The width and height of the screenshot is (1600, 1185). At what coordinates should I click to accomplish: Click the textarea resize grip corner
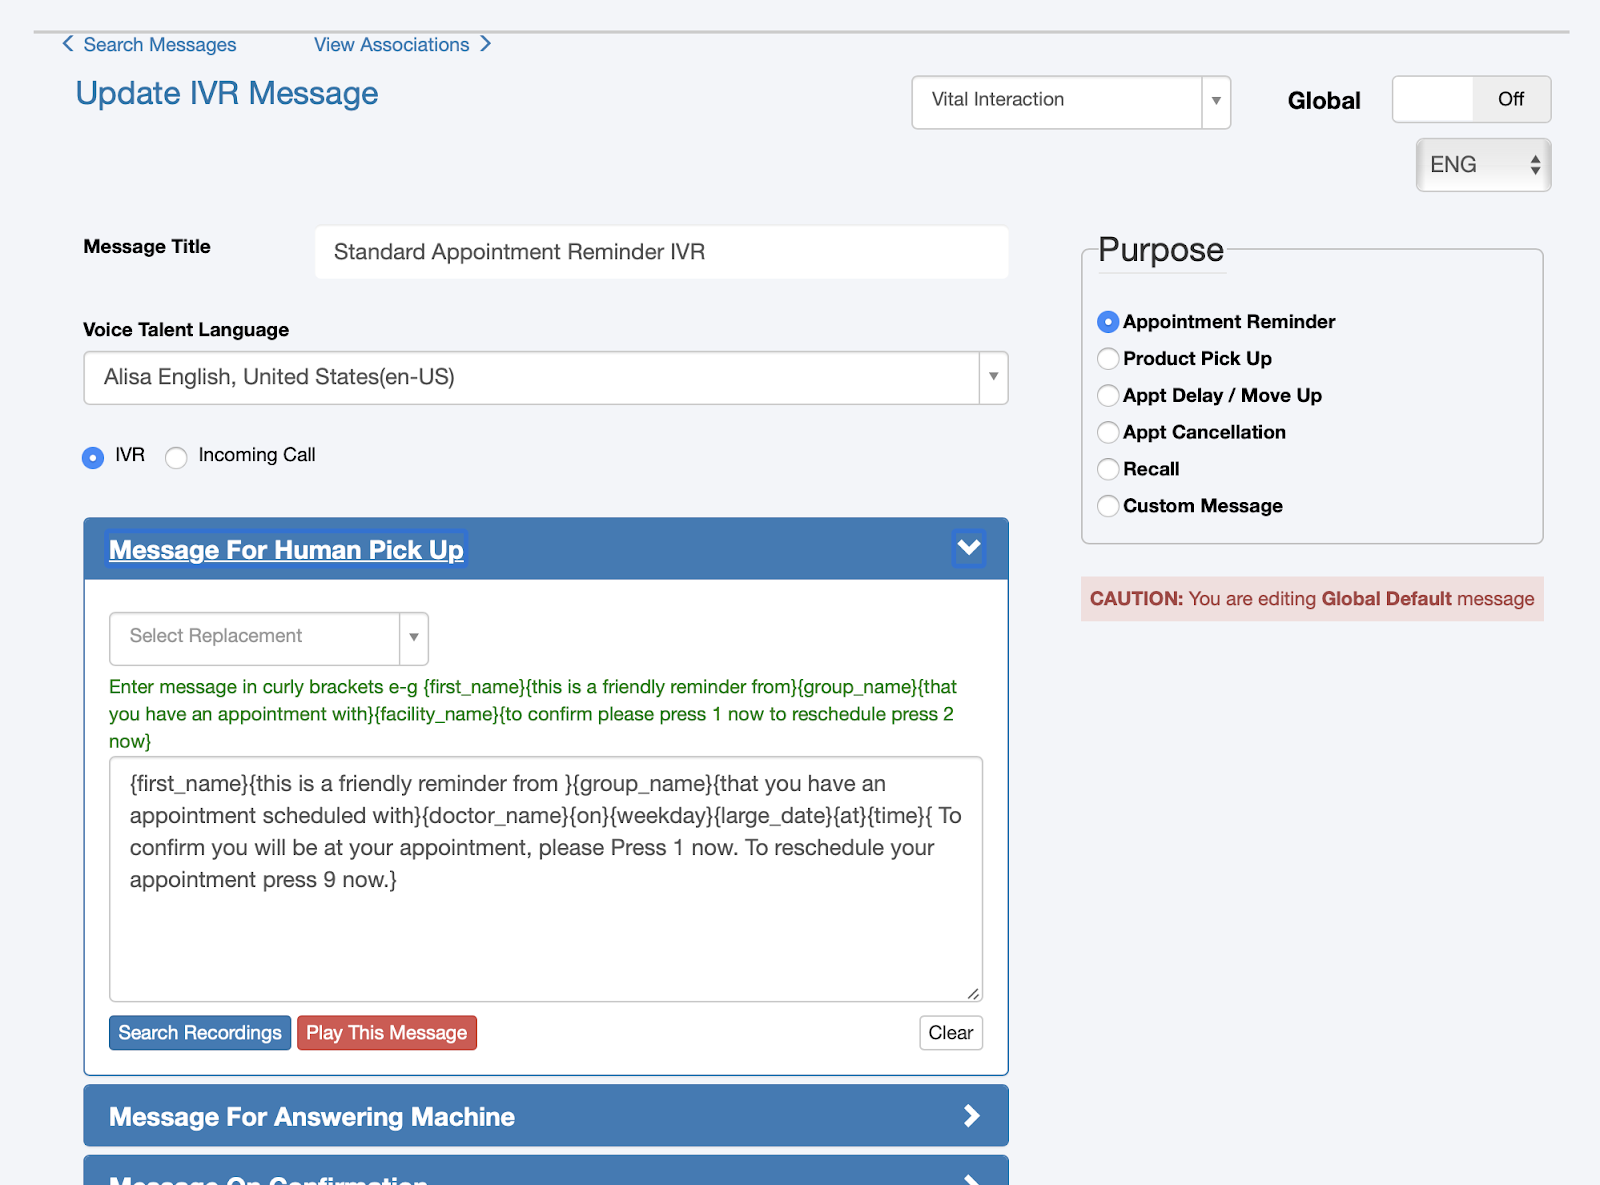[x=974, y=993]
